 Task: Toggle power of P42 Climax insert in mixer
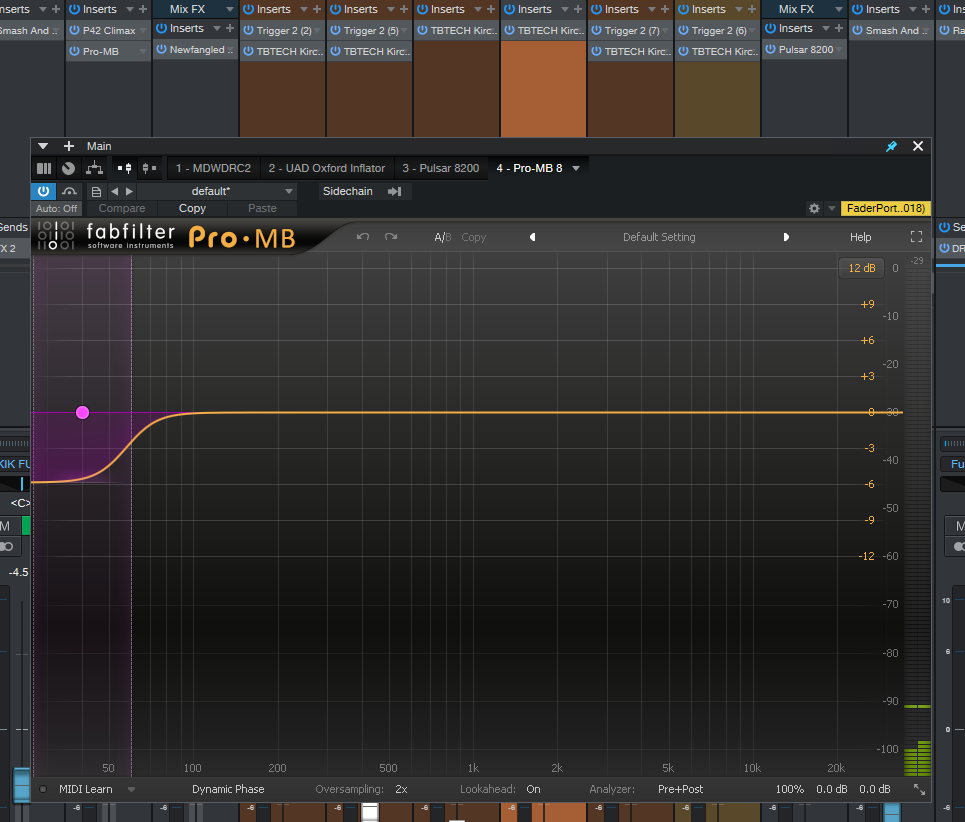[74, 30]
